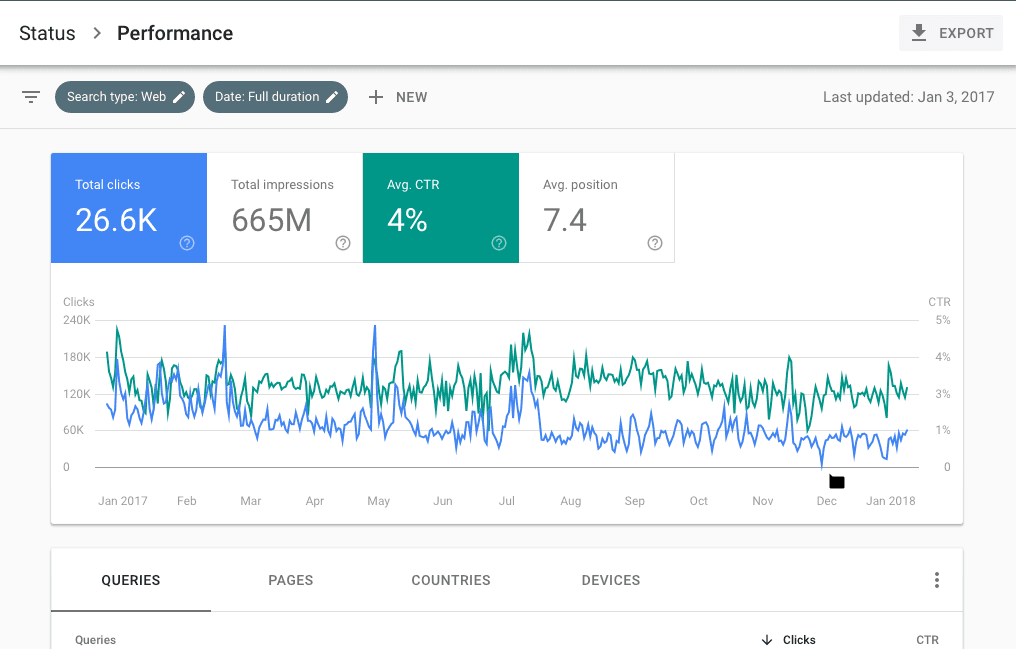Go to Status in the breadcrumb

(x=47, y=33)
